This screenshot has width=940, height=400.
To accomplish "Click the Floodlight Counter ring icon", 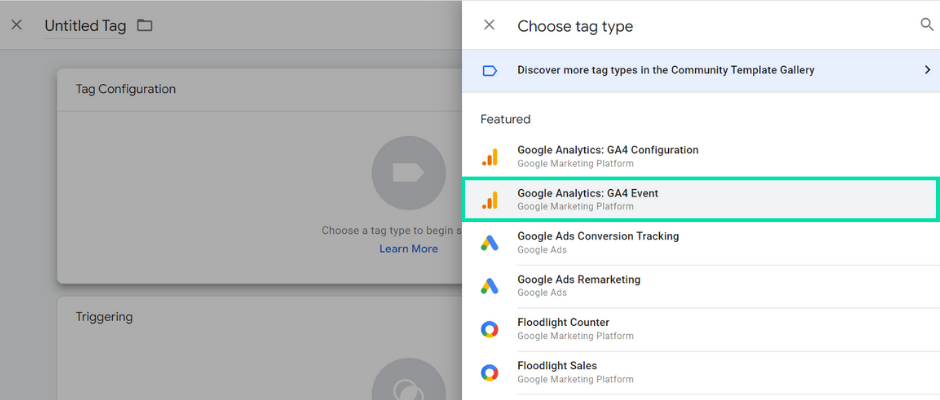I will click(x=490, y=329).
